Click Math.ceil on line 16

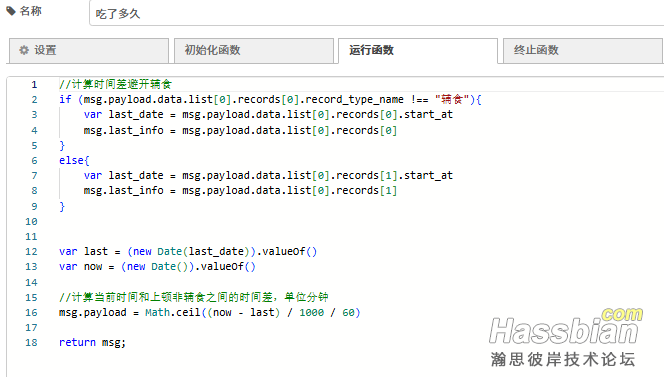(x=172, y=313)
